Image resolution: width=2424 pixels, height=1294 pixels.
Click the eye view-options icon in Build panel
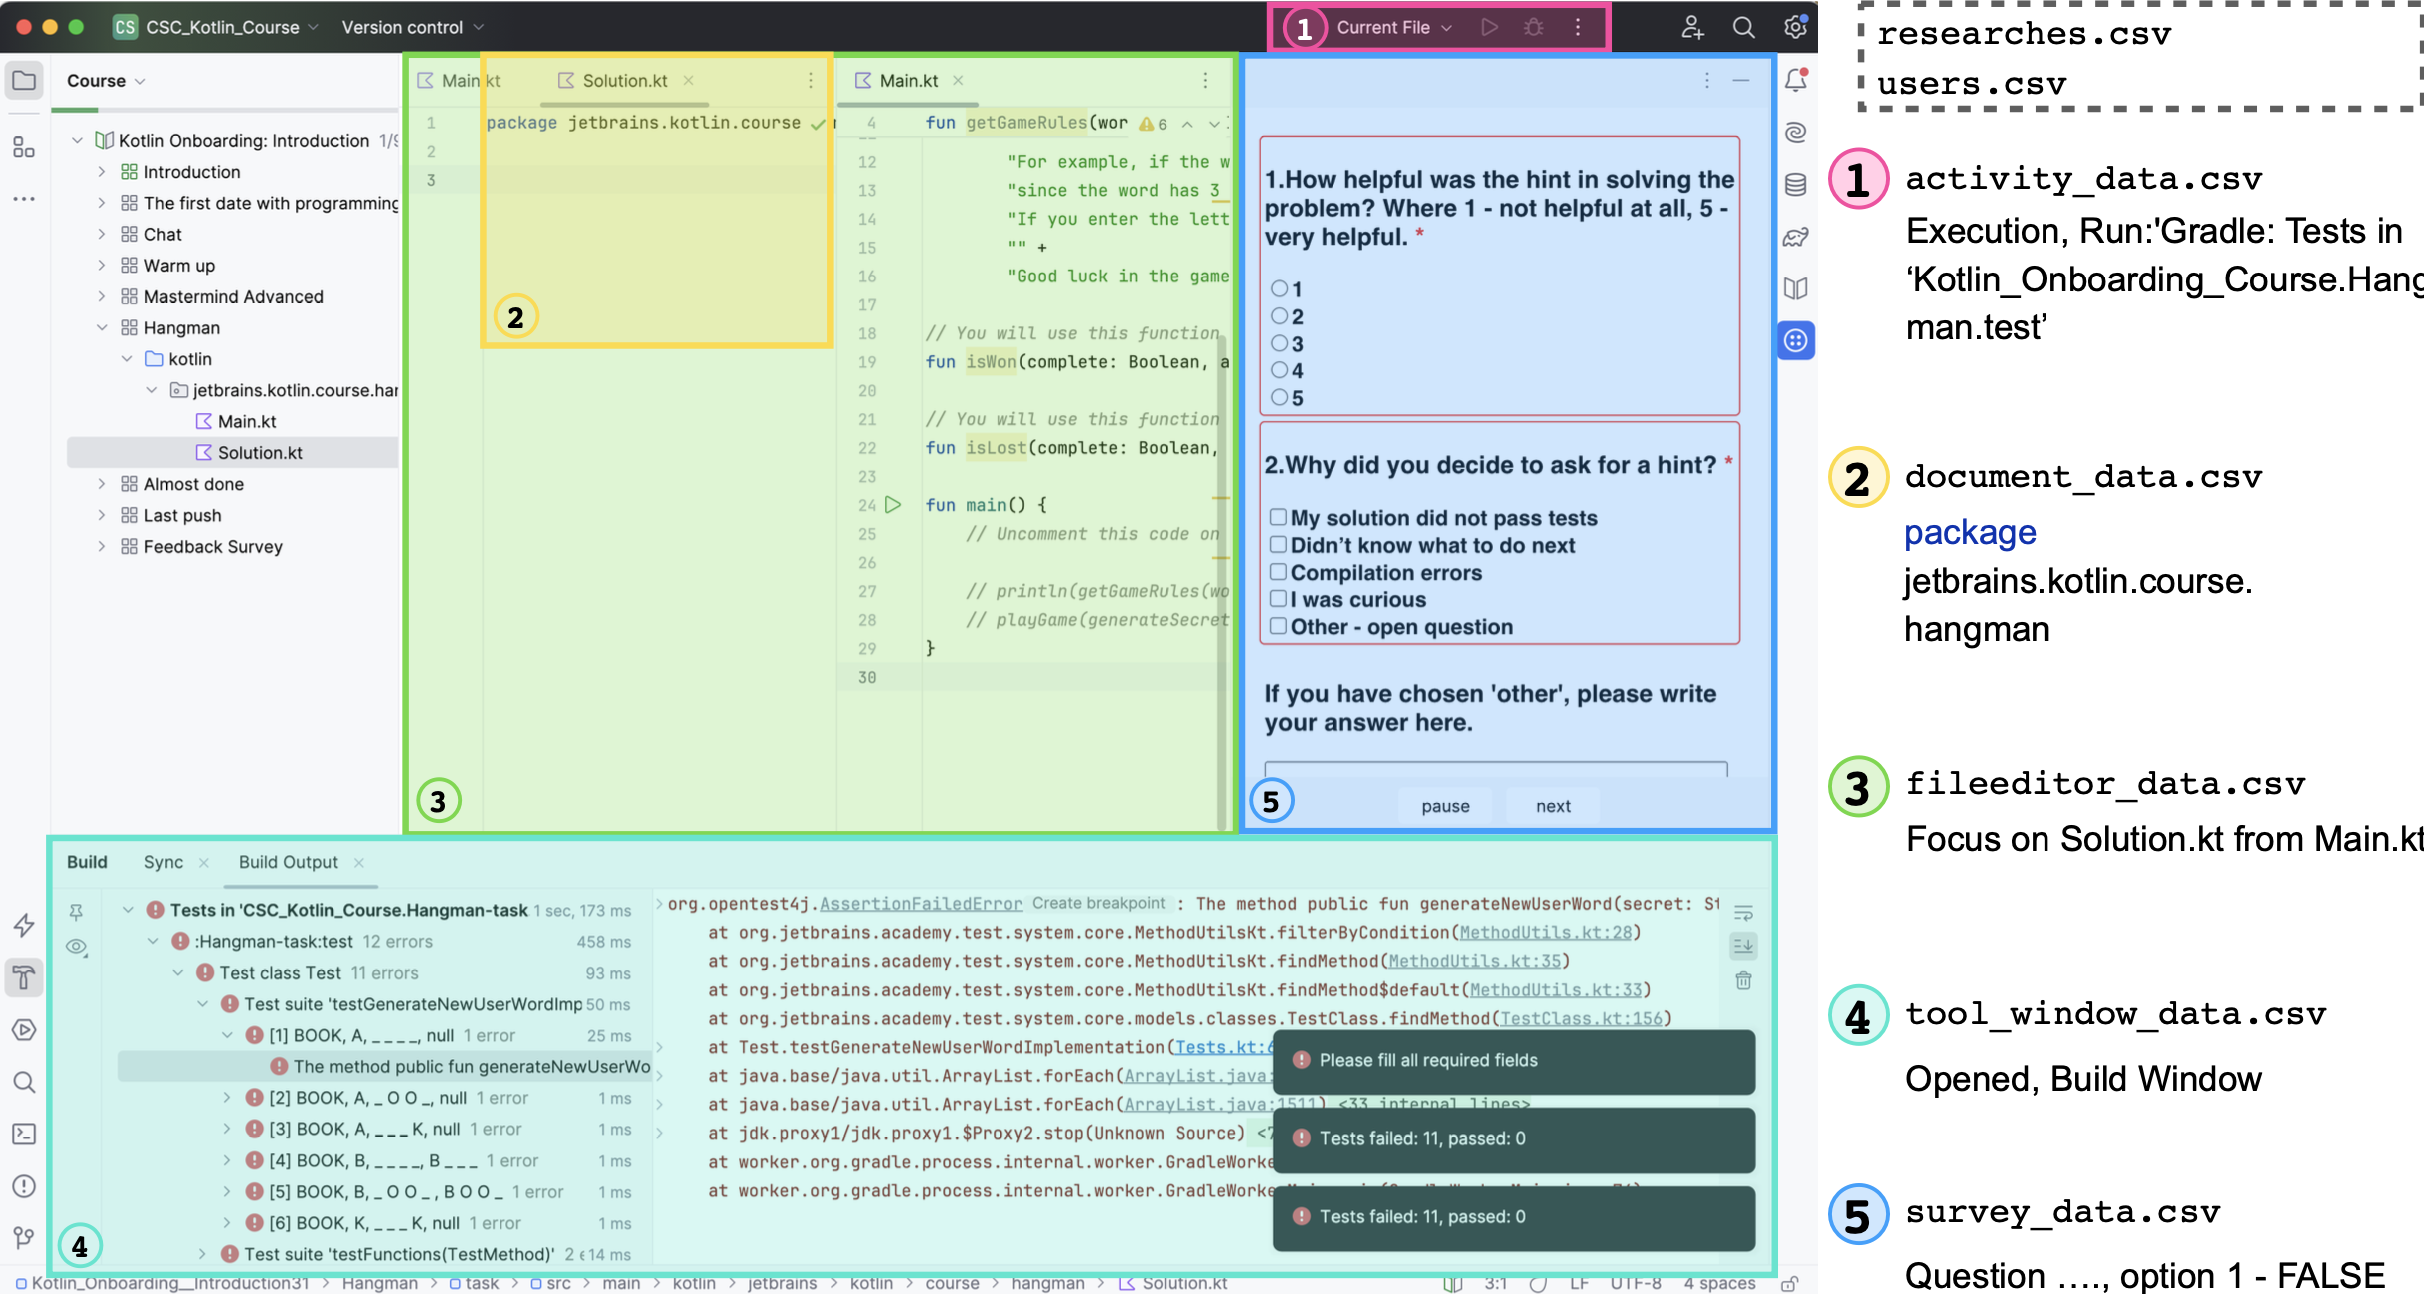[76, 947]
